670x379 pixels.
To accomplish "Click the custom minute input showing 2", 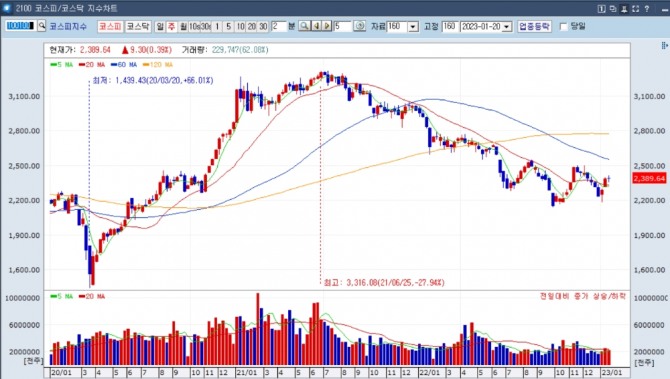I will click(279, 26).
